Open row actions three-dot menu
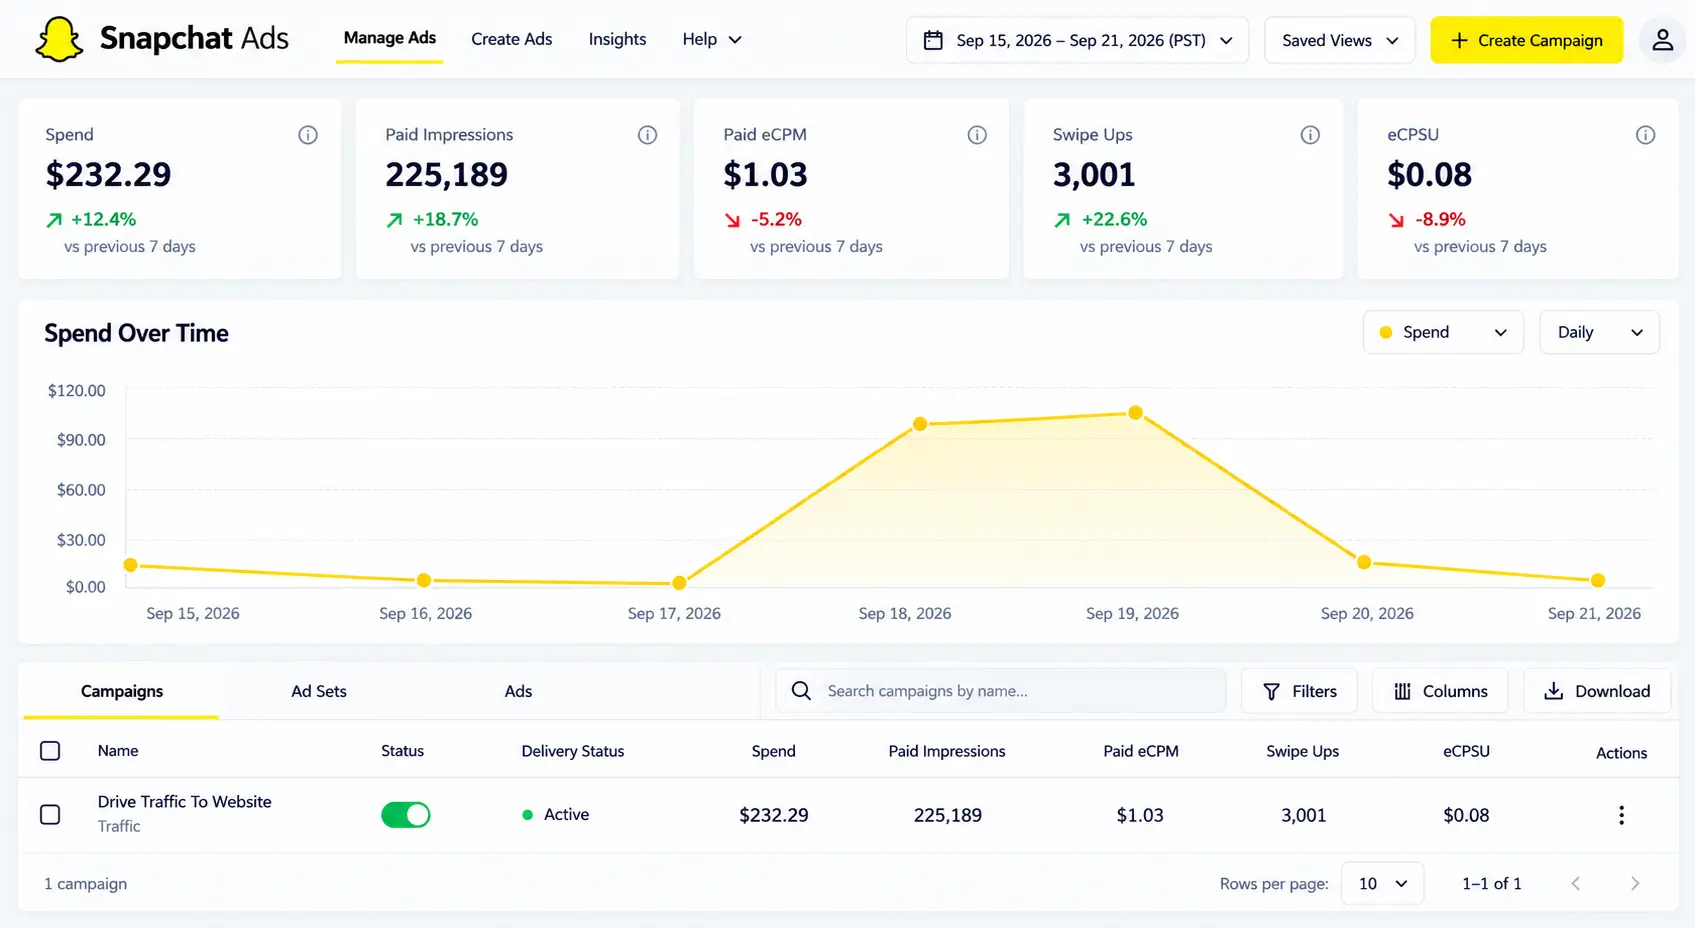1695x928 pixels. (1621, 815)
